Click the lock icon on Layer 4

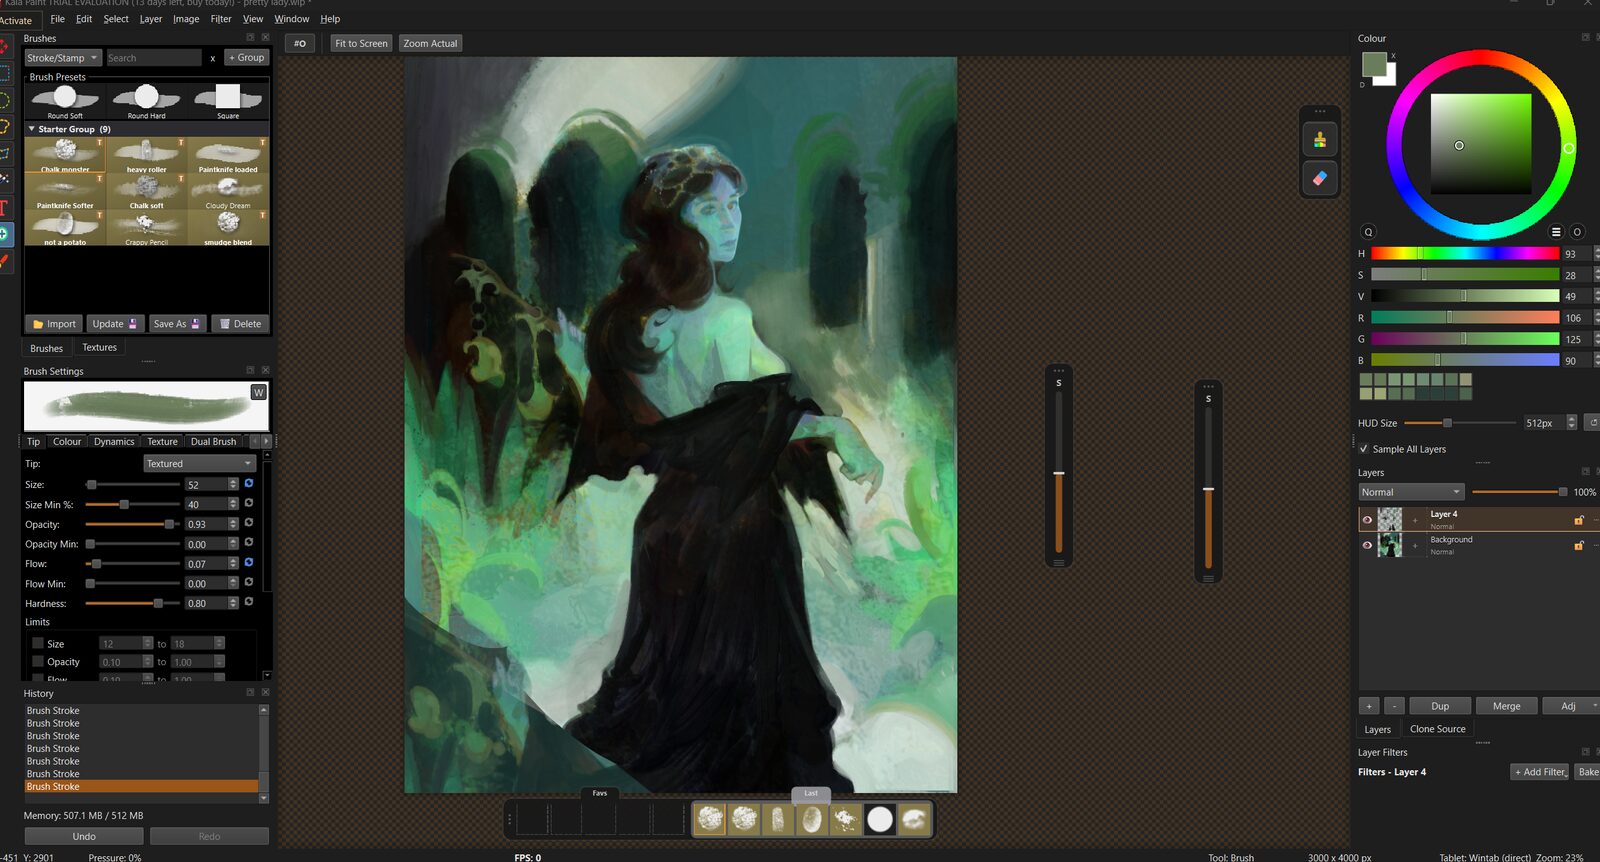coord(1579,520)
